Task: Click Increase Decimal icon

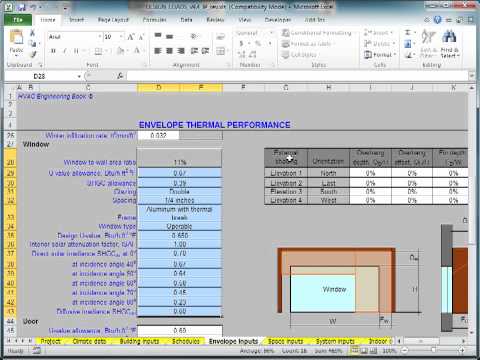Action: pos(242,54)
